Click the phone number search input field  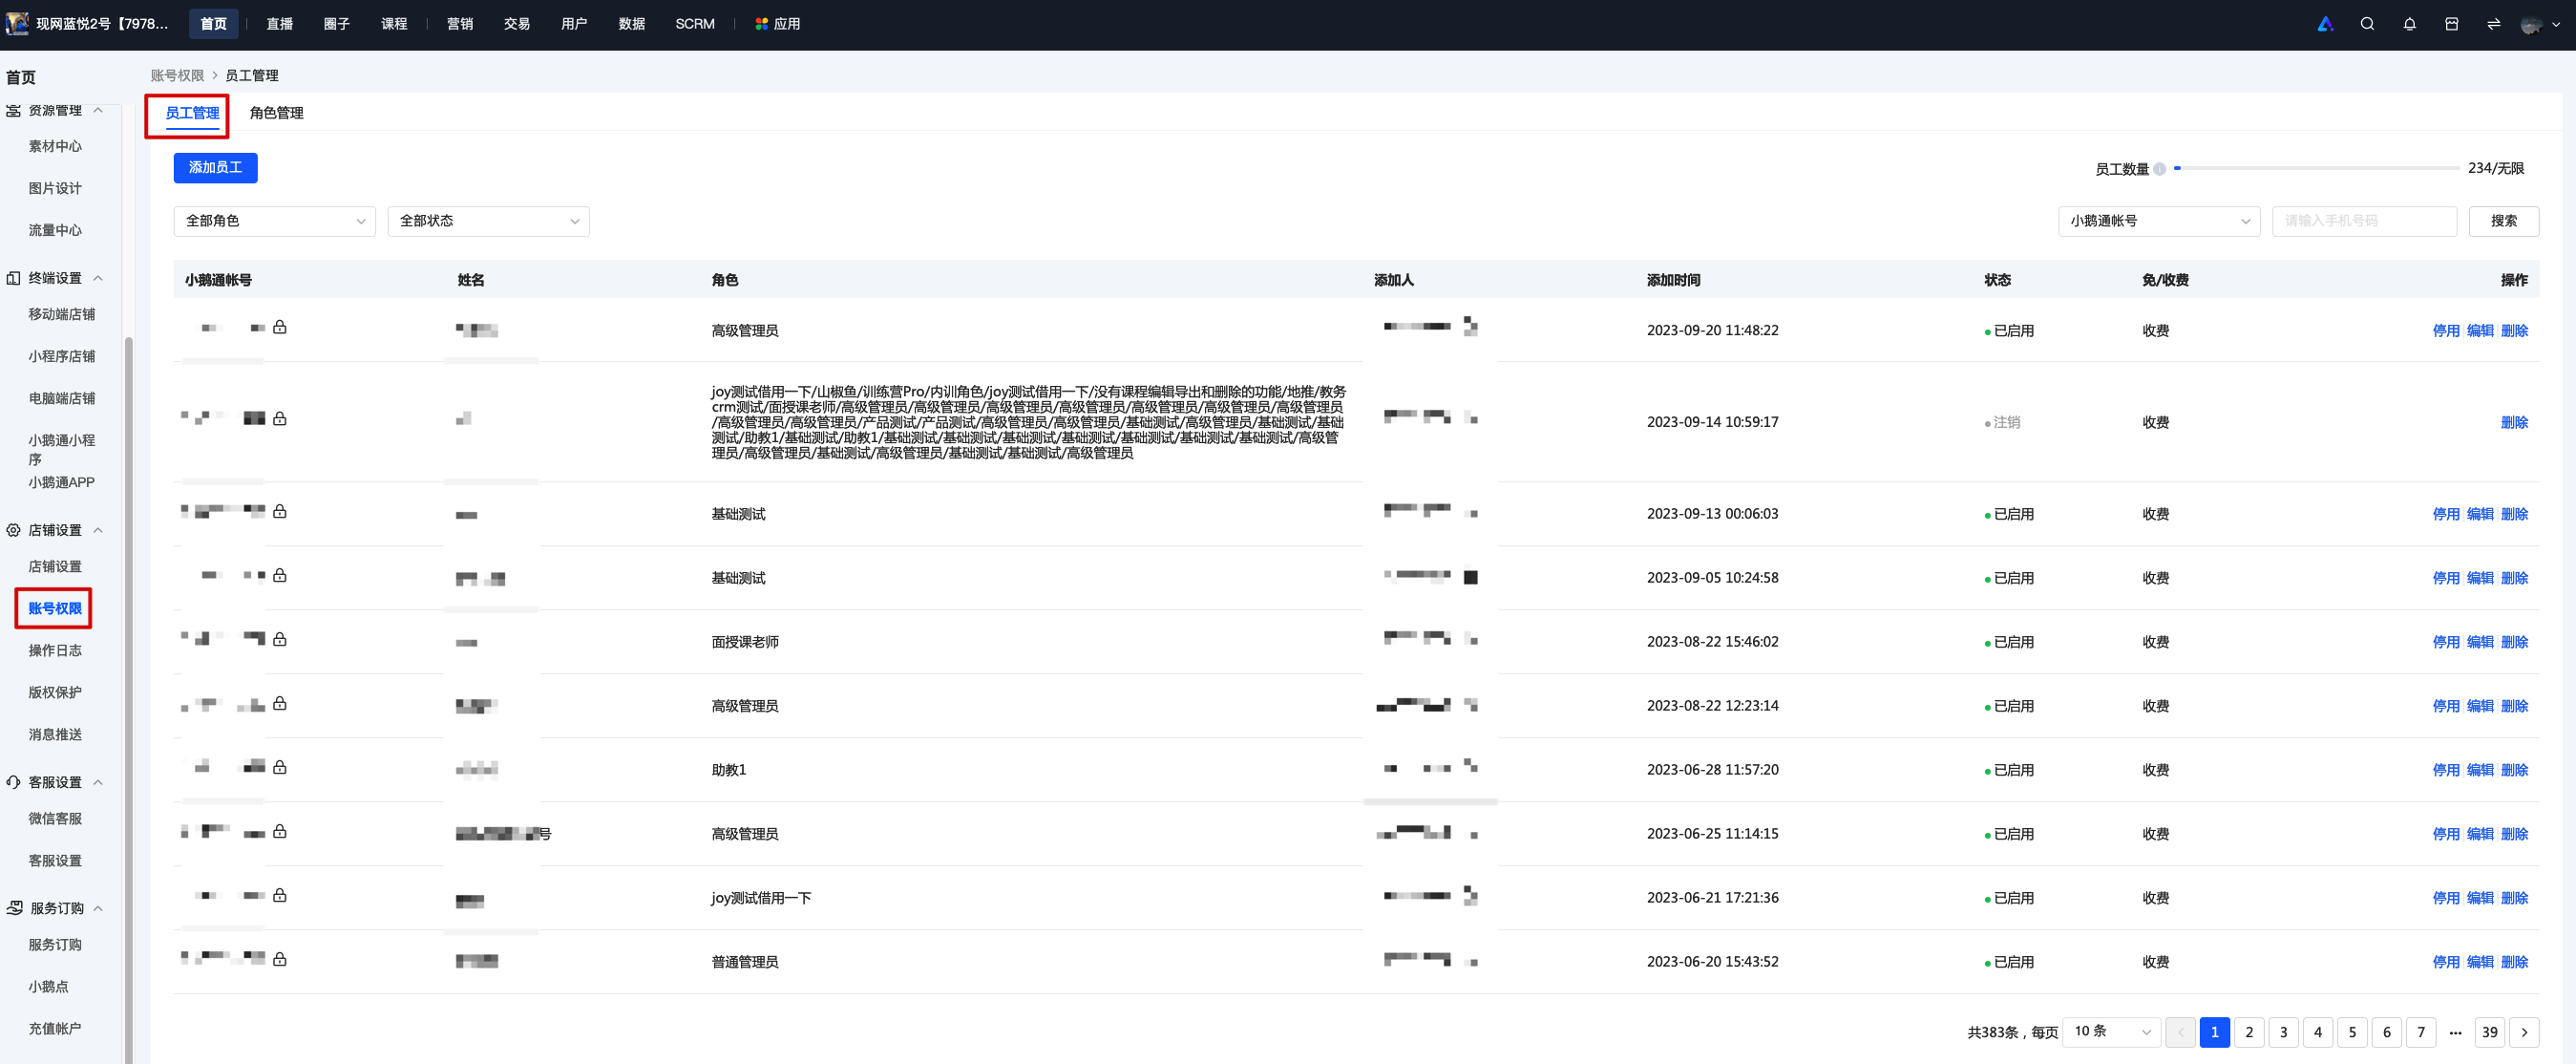click(2363, 221)
